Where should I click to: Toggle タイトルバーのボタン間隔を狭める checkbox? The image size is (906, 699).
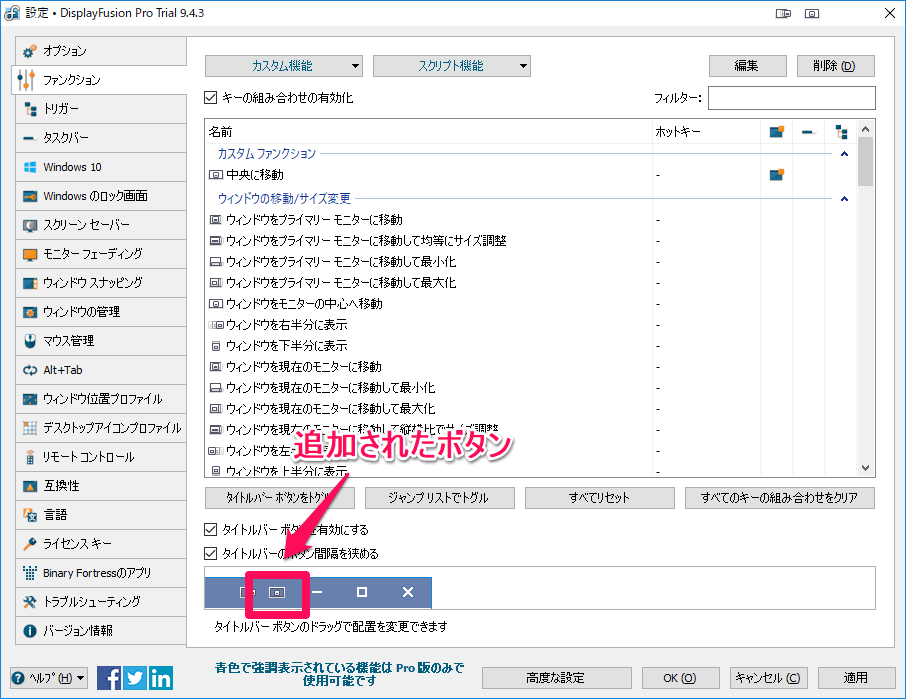(211, 553)
